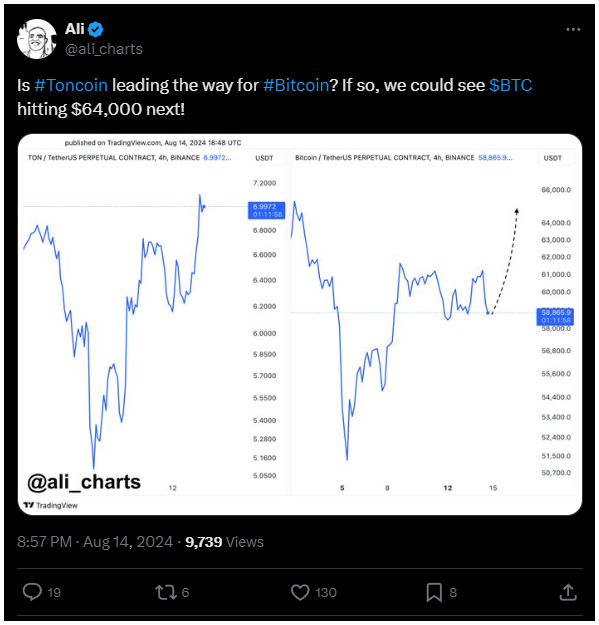The image size is (599, 625).
Task: Click the TradingView logo in chart
Action: tap(51, 505)
